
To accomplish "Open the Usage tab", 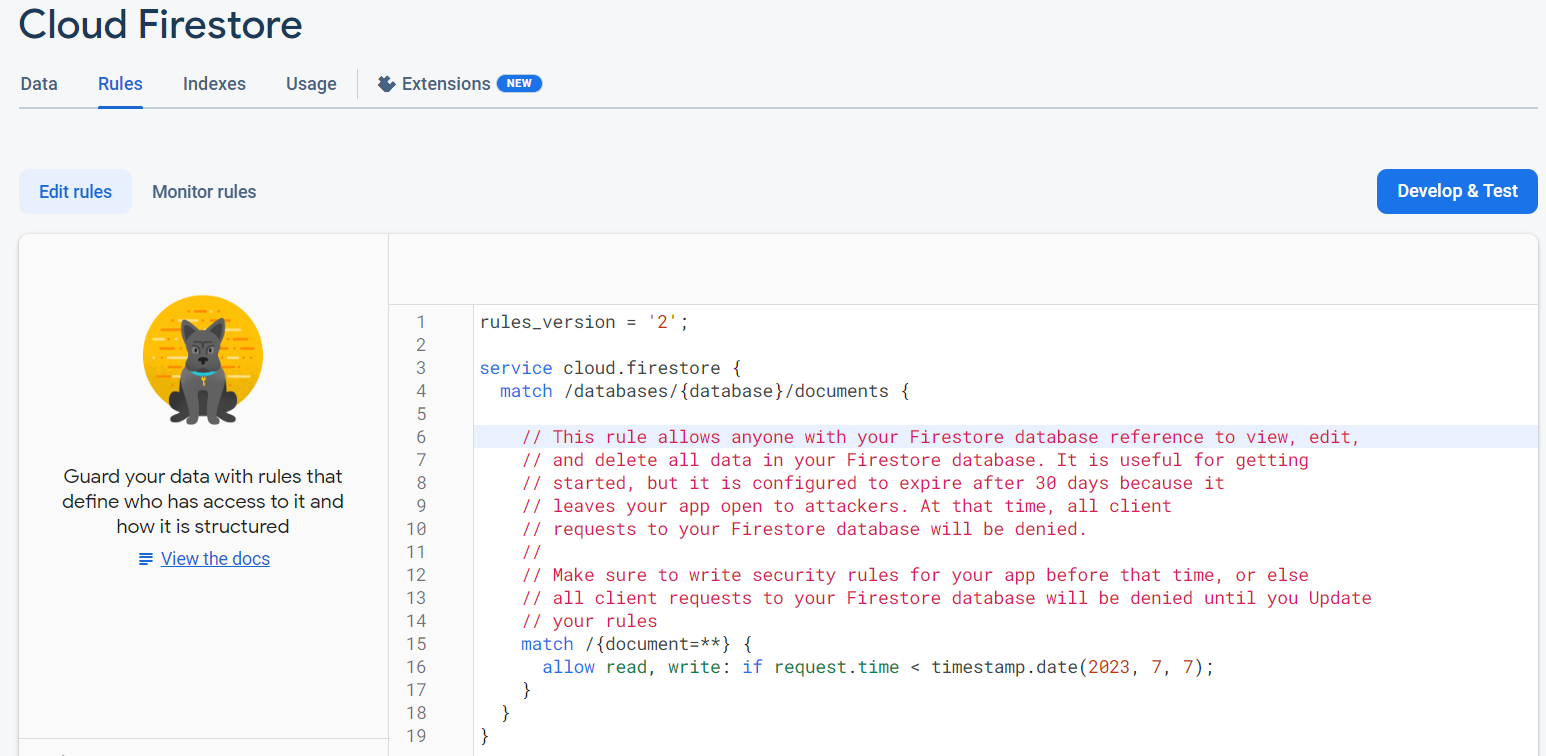I will (x=311, y=84).
